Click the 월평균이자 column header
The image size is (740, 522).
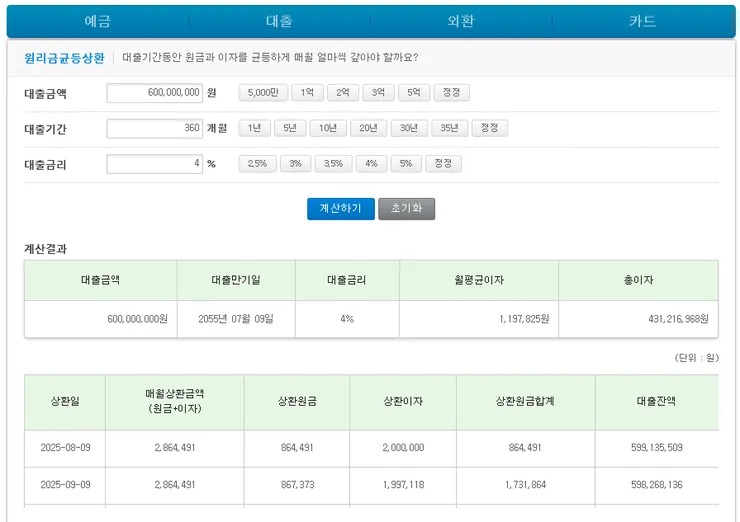(479, 280)
